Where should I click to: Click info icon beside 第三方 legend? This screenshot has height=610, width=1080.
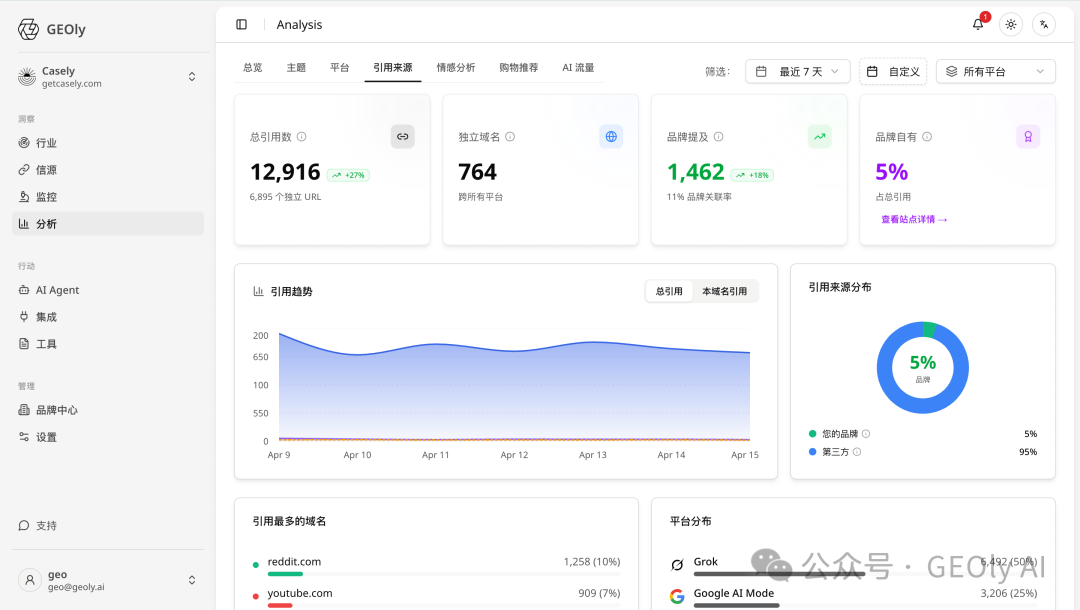(857, 452)
